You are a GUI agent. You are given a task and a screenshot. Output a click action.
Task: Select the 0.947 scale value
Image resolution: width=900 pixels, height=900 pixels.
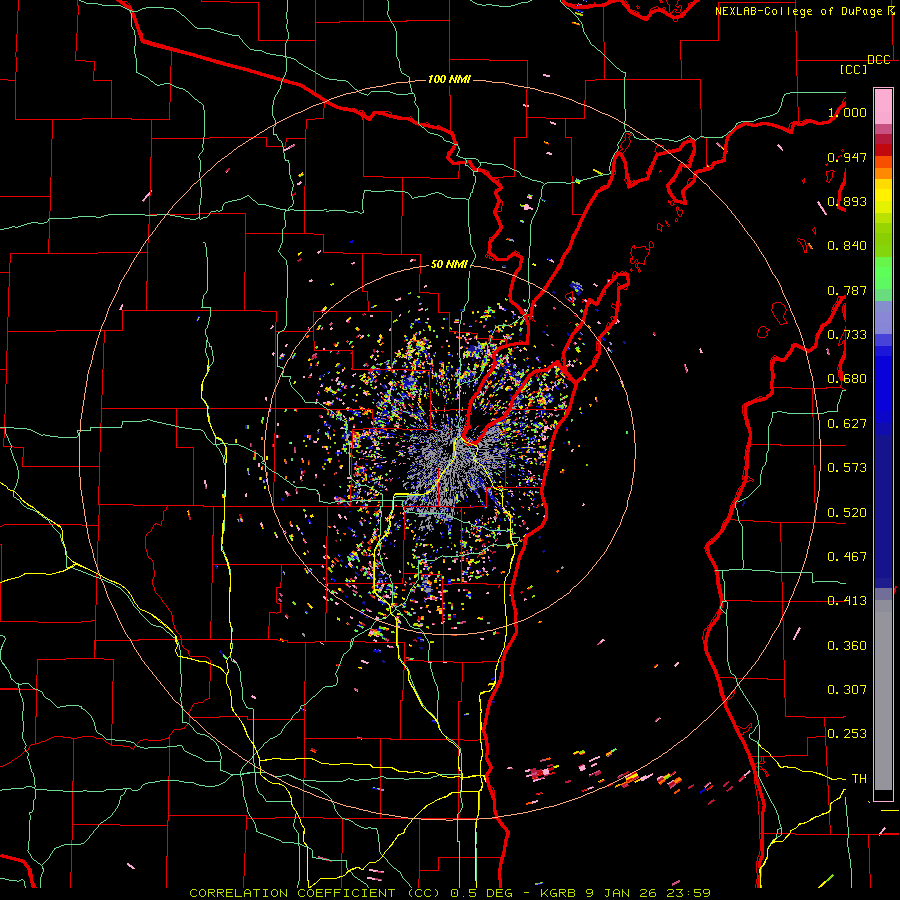point(847,157)
